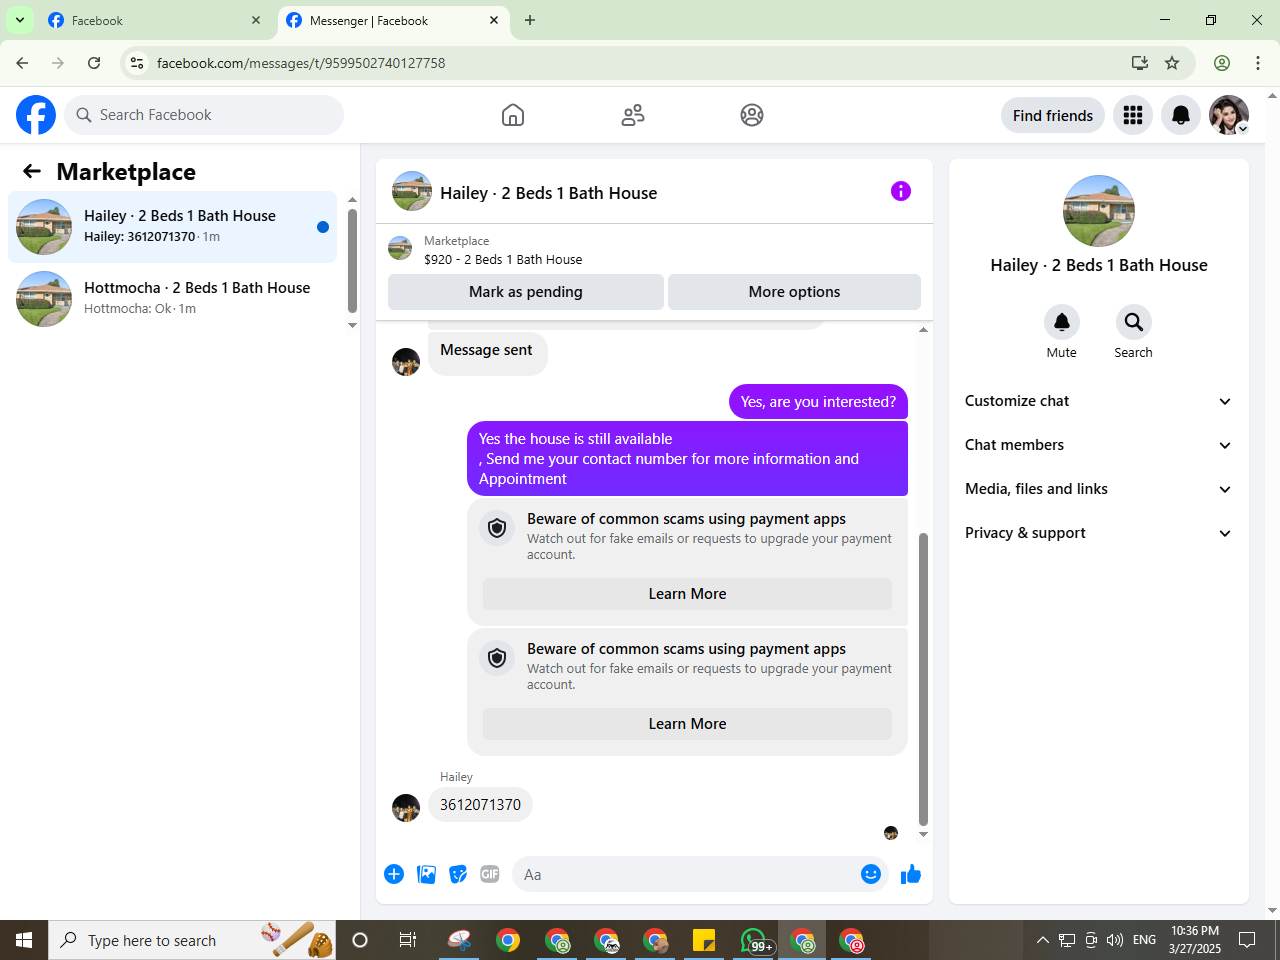
Task: Open the Chrome profile icon
Action: [1222, 63]
